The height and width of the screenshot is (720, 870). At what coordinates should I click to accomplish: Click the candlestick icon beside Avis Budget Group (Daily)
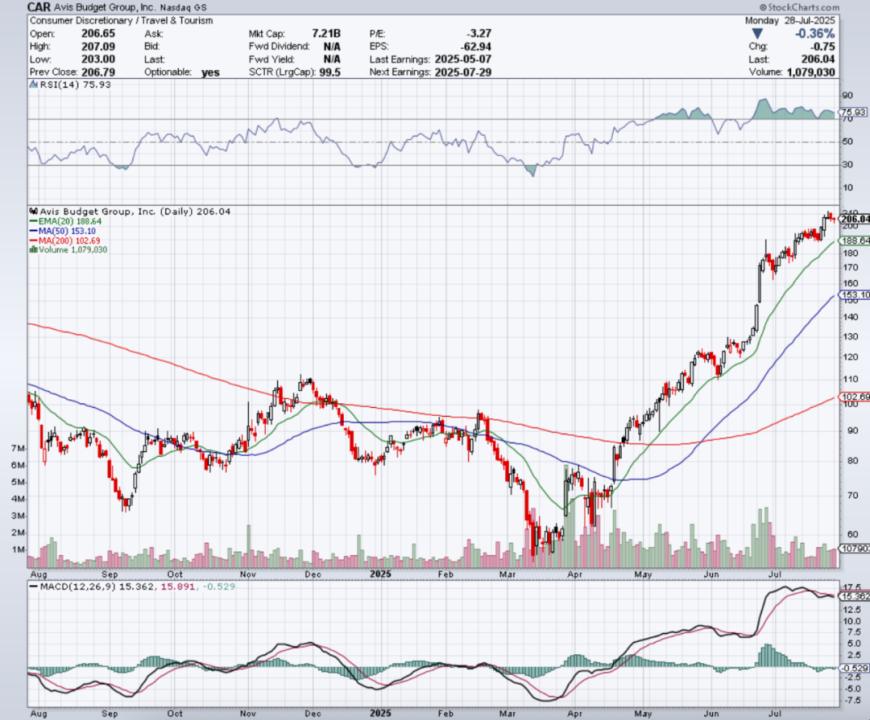coord(33,211)
